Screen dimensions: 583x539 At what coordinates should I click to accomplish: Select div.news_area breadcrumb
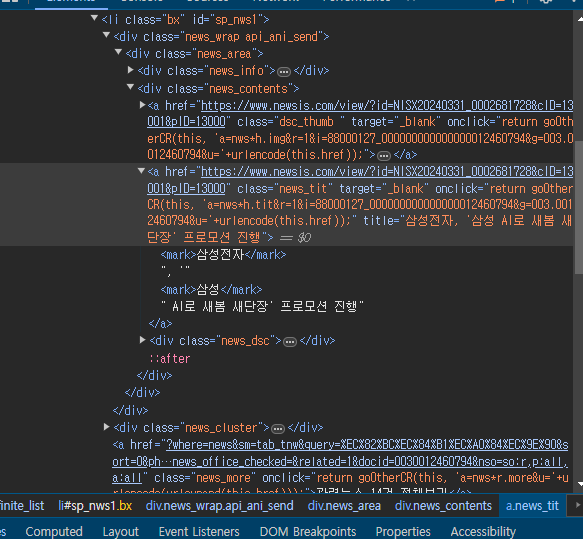(x=344, y=506)
